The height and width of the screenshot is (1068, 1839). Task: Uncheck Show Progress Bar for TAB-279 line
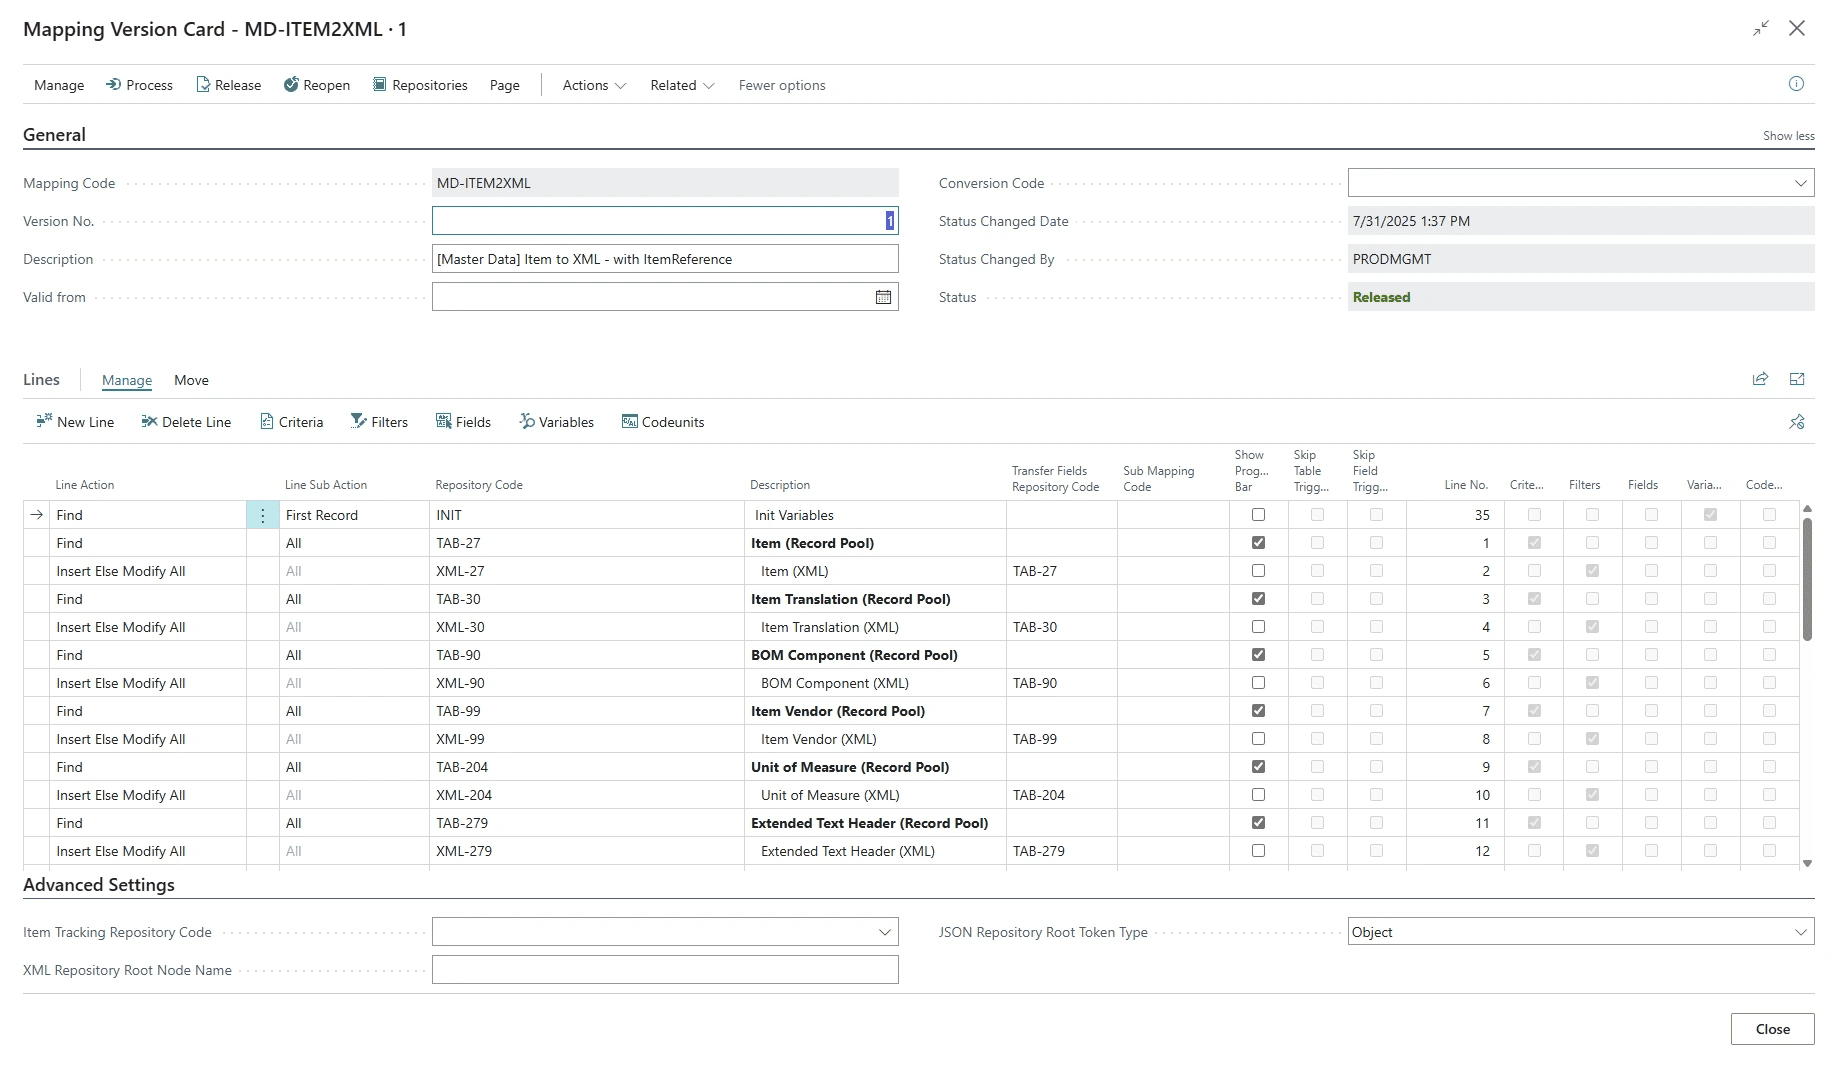[x=1258, y=823]
